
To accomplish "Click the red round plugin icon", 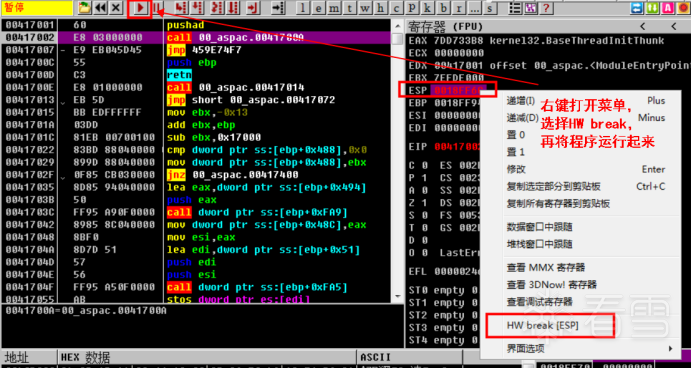I will click(x=684, y=8).
